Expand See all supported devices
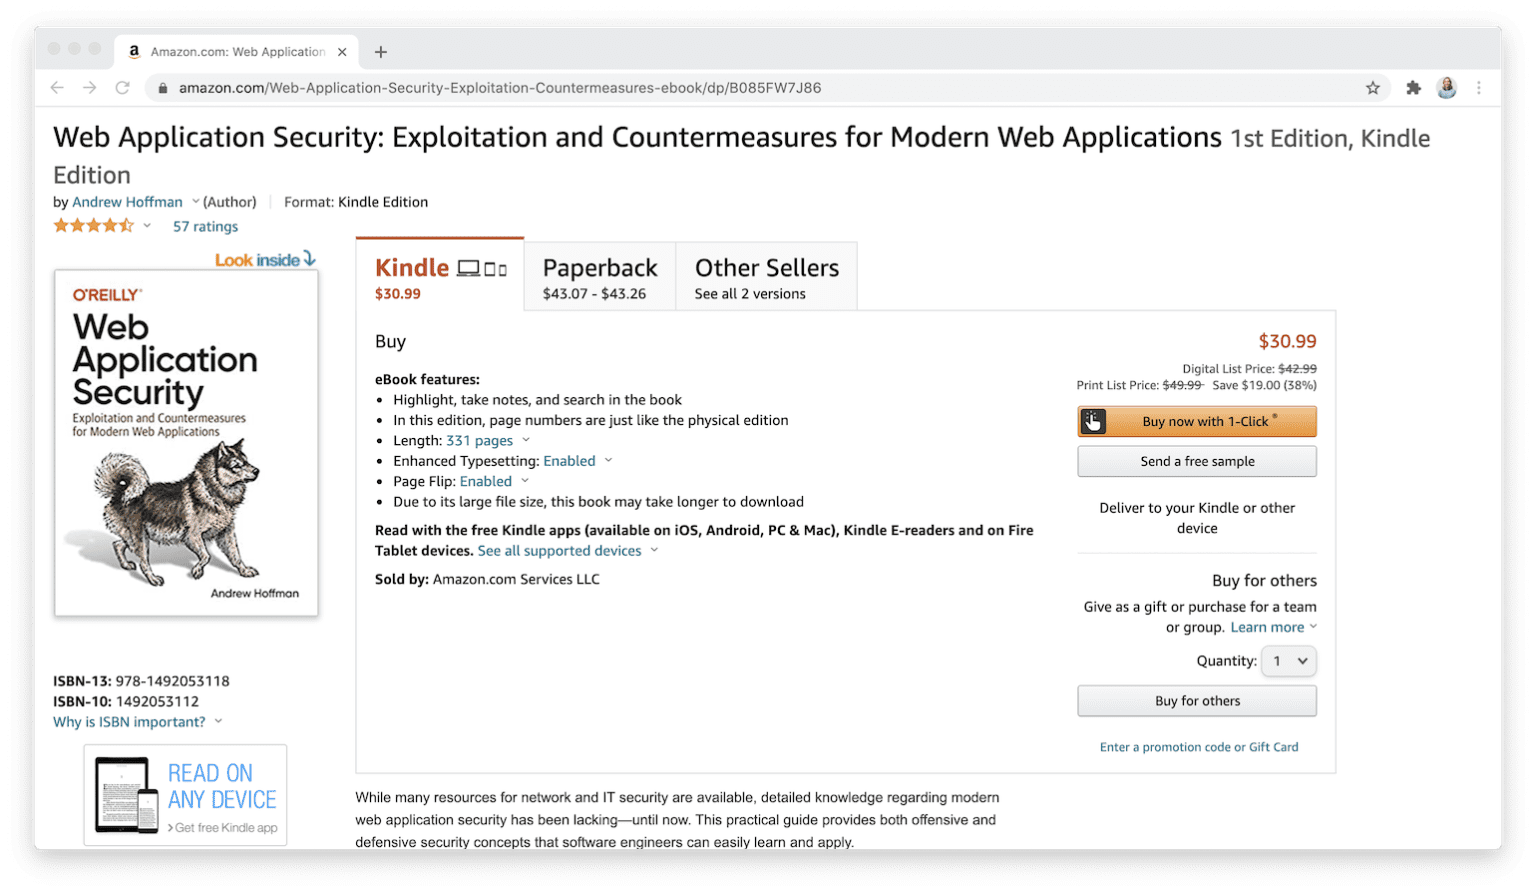 [x=567, y=551]
